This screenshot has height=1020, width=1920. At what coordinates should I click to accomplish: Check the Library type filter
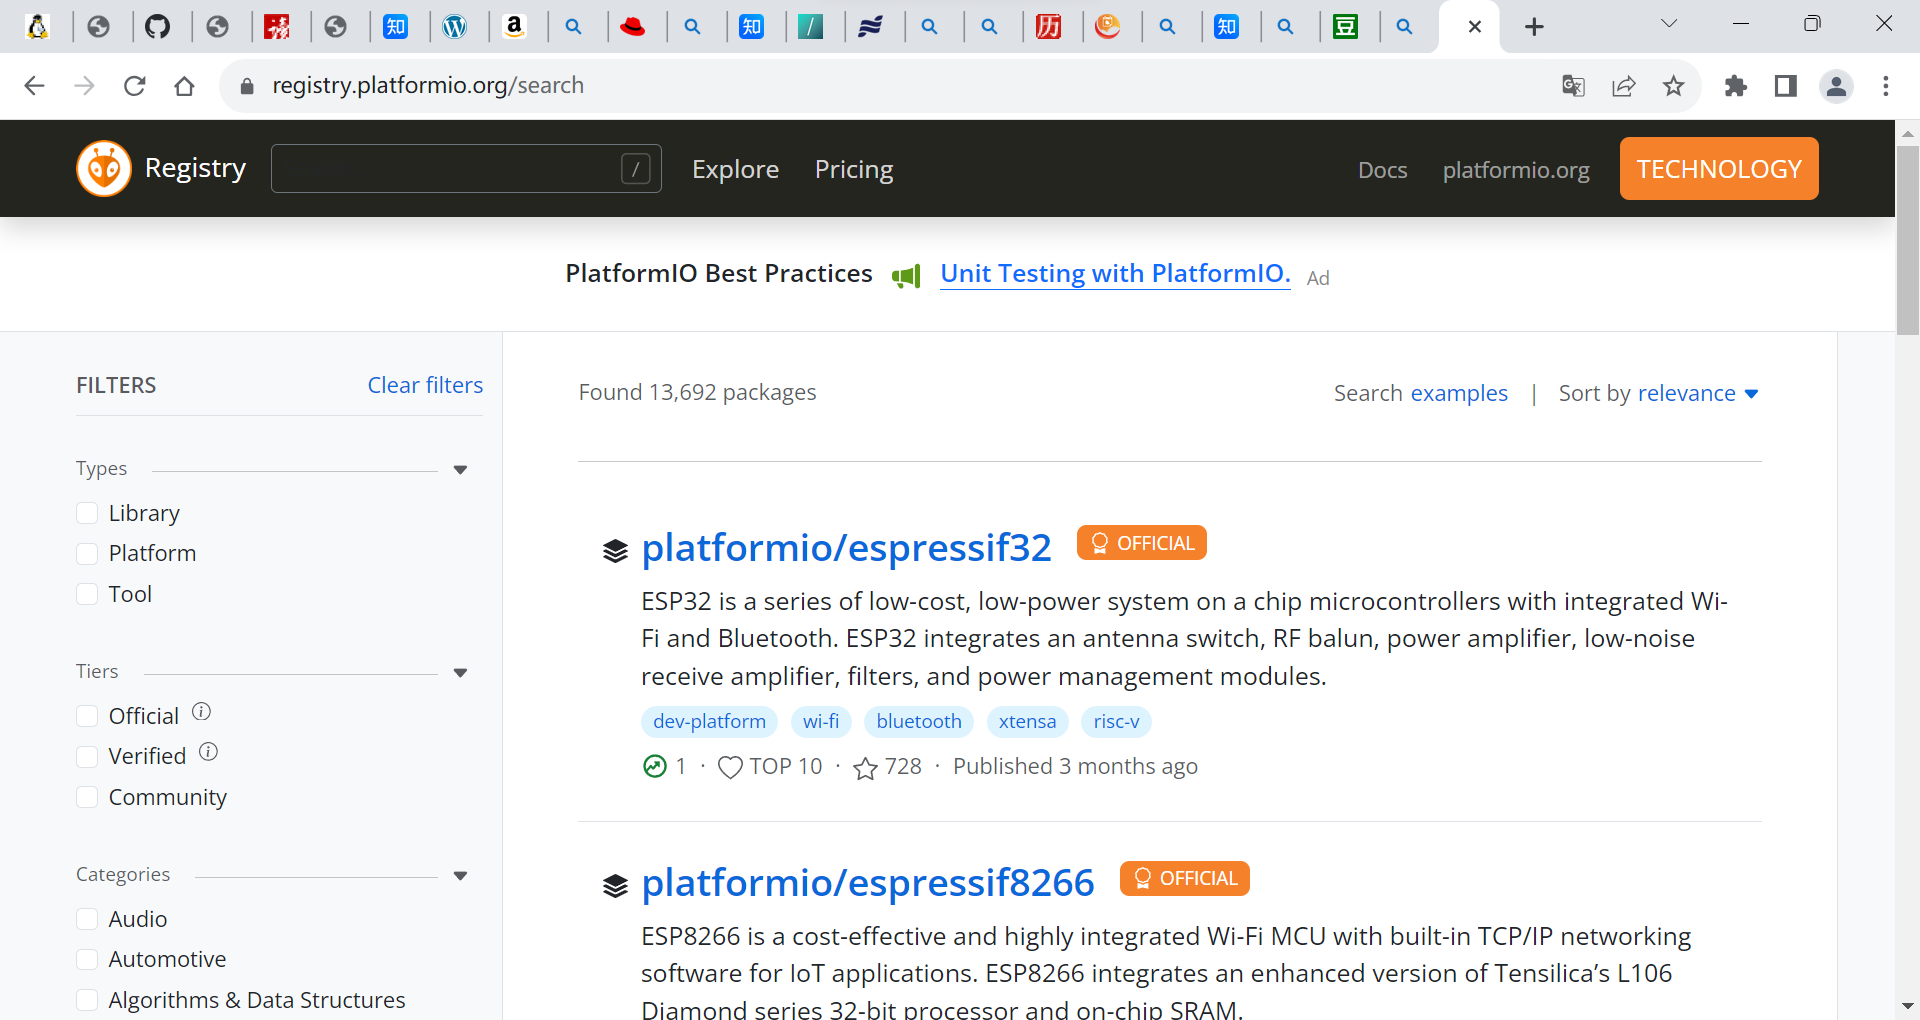(88, 513)
